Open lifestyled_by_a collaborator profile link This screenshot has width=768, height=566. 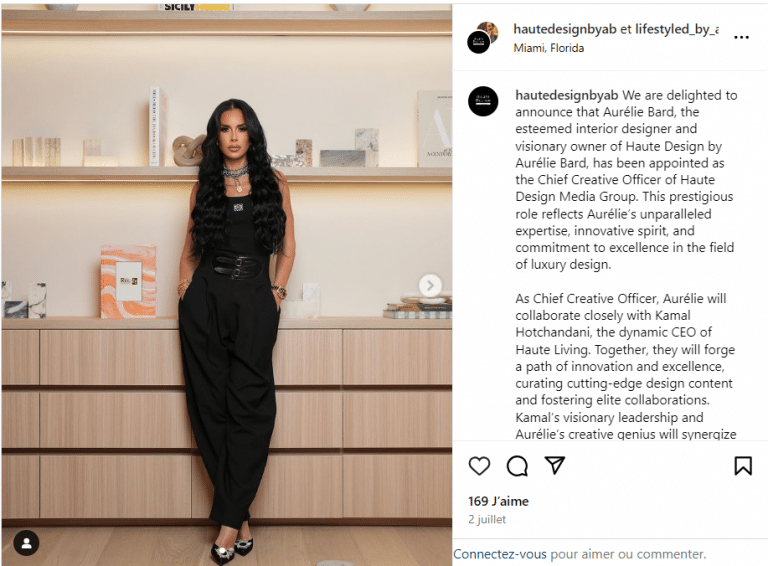coord(677,29)
